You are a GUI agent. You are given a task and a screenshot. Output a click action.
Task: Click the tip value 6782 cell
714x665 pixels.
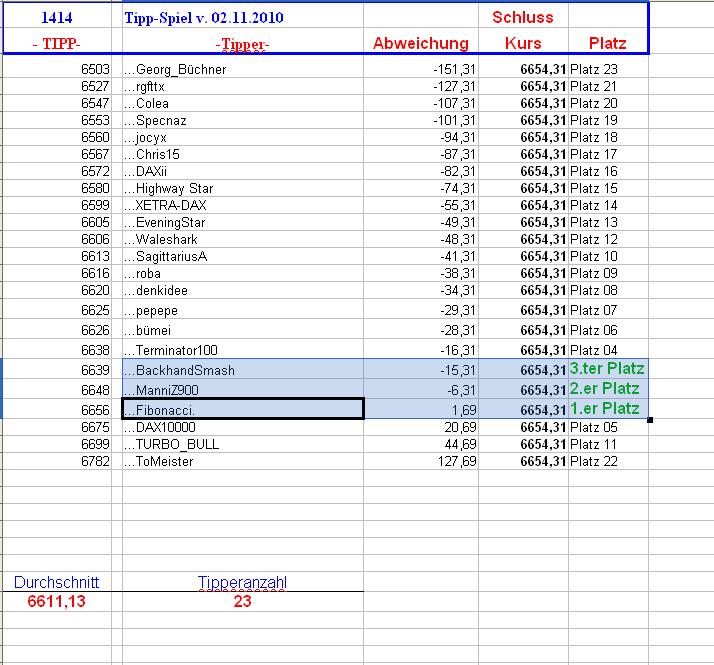(x=57, y=461)
